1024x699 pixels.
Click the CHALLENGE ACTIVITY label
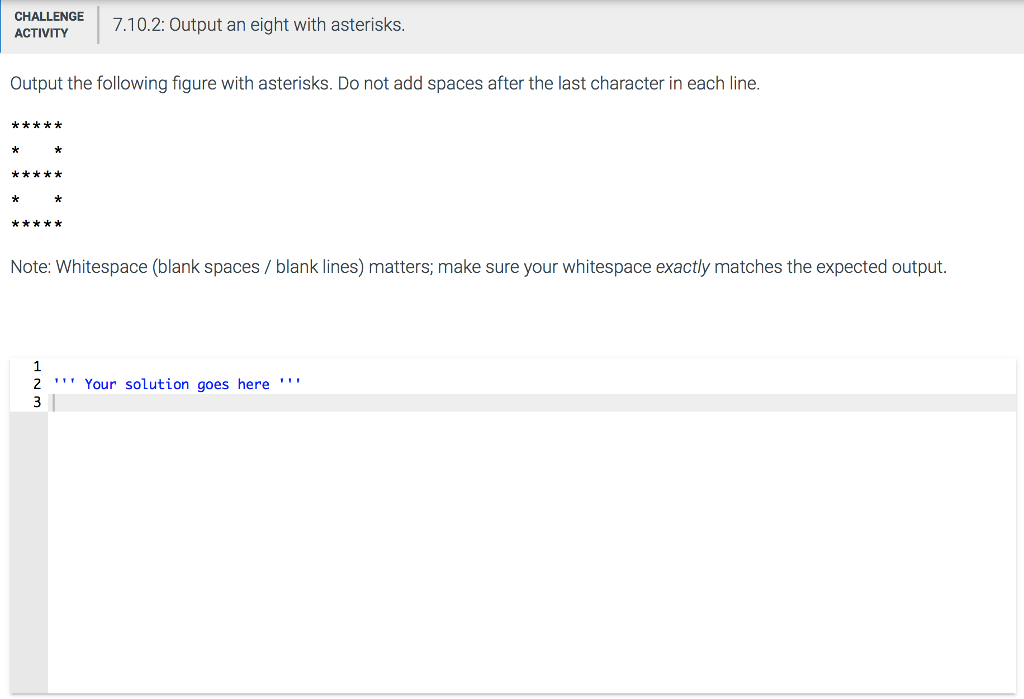[x=49, y=24]
